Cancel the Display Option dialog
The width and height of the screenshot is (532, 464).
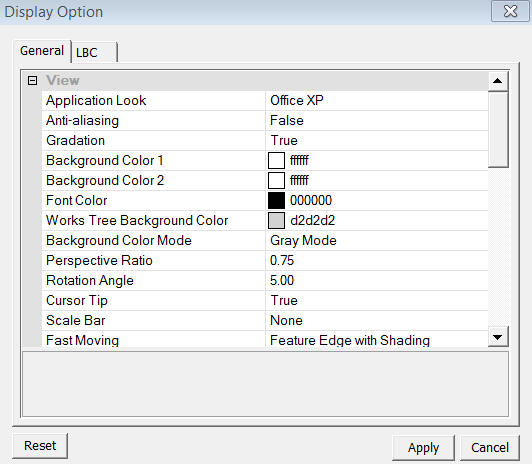pyautogui.click(x=490, y=448)
